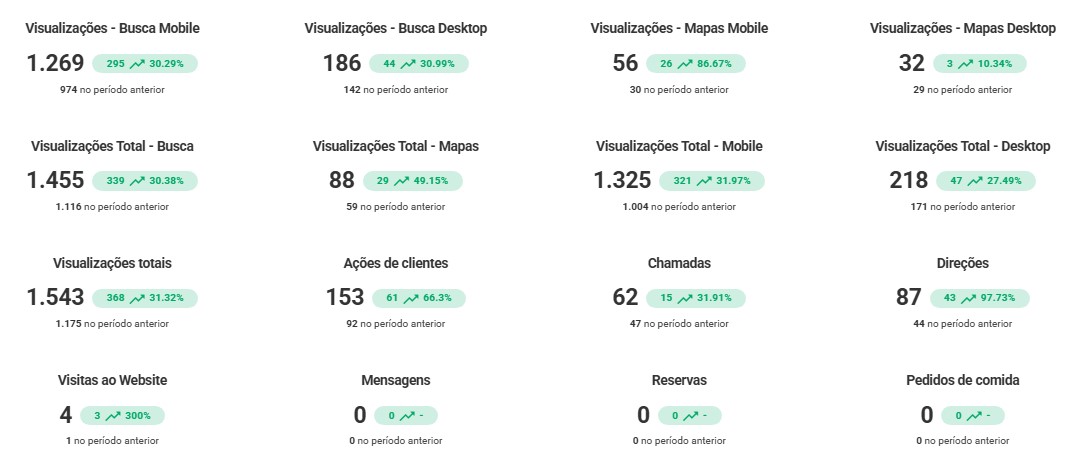Screen dimensions: 1089x469
Task: Click the 27.49% badge for Total Desktop
Action: pos(985,181)
